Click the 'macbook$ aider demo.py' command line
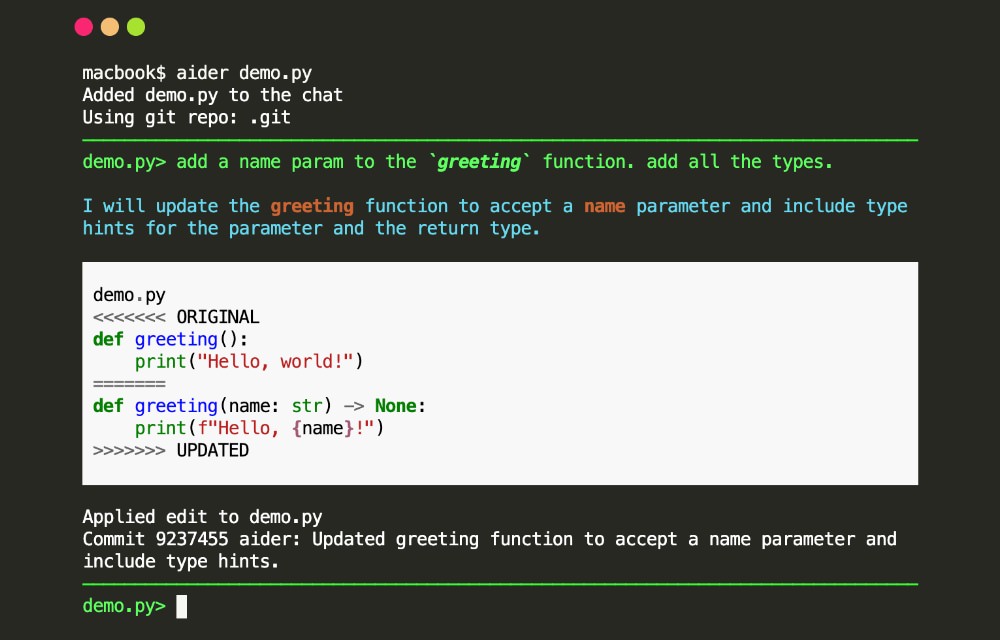This screenshot has height=640, width=1000. [197, 73]
